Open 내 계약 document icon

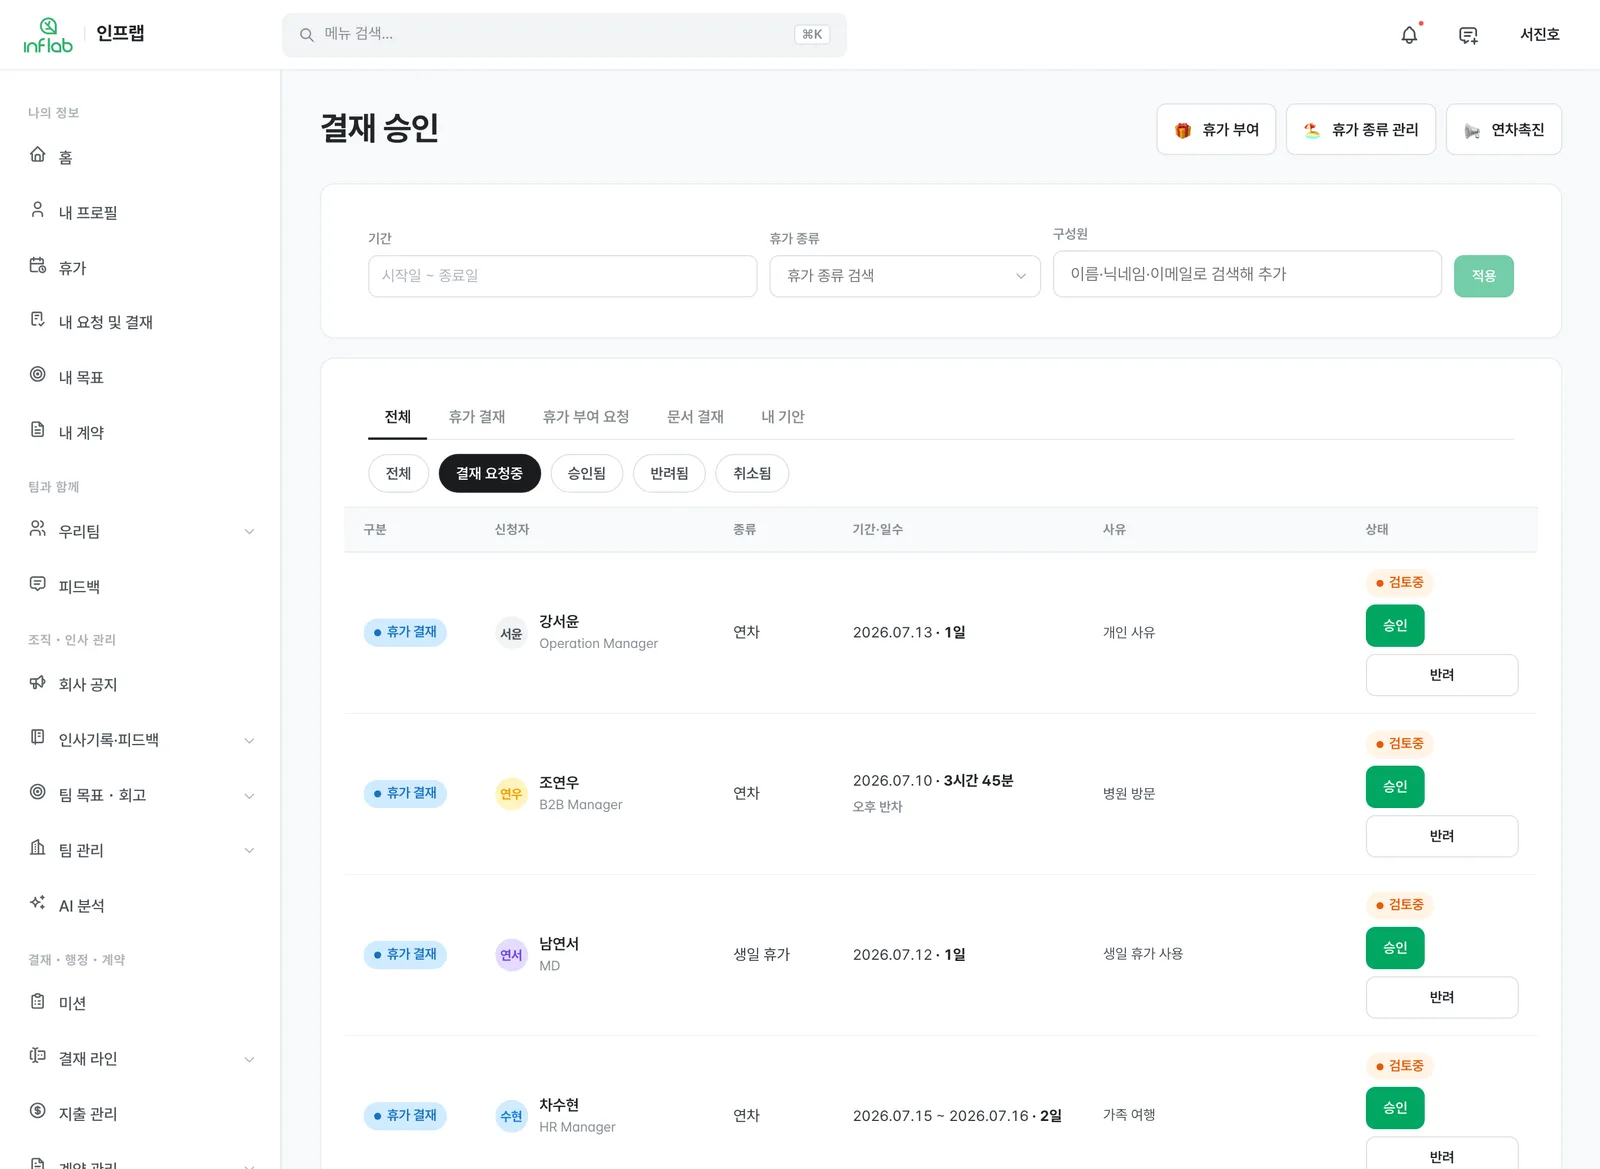tap(38, 430)
